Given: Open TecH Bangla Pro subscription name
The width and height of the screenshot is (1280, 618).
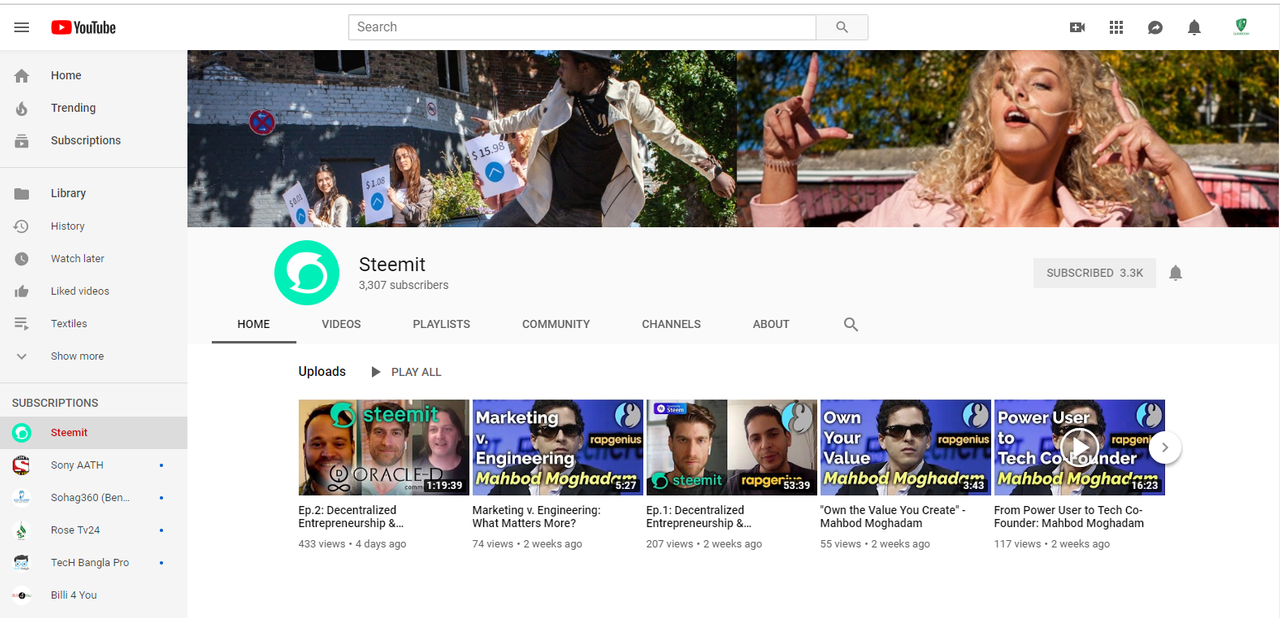Looking at the screenshot, I should pyautogui.click(x=90, y=563).
